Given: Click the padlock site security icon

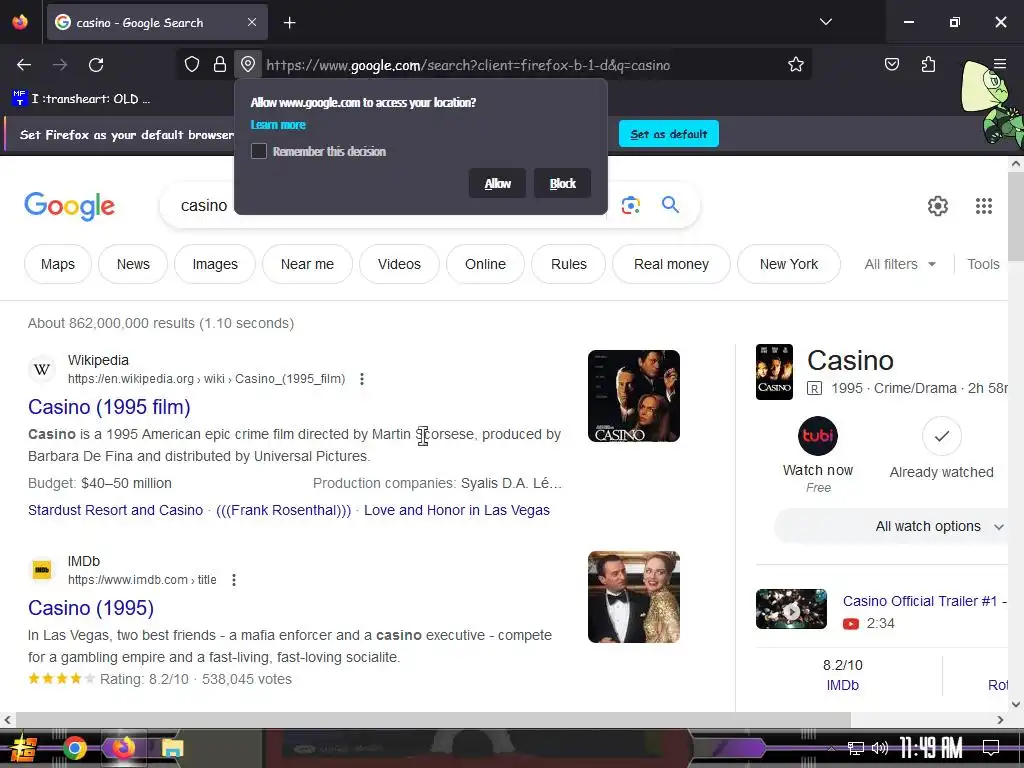Looking at the screenshot, I should [220, 65].
